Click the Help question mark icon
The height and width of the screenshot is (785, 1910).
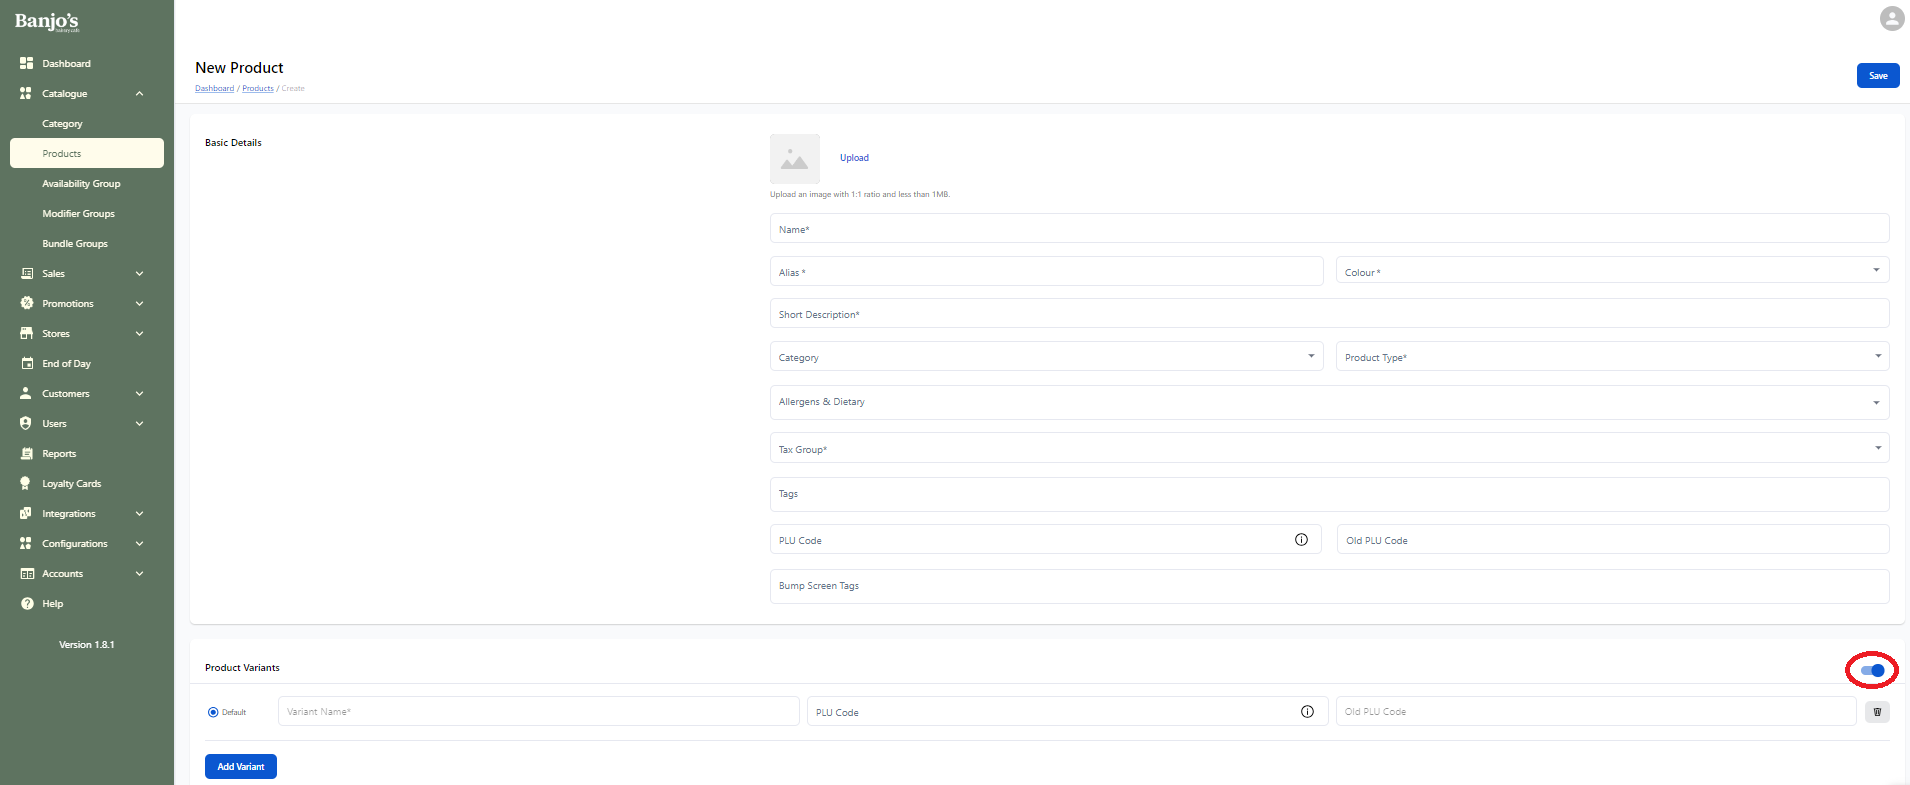coord(27,603)
